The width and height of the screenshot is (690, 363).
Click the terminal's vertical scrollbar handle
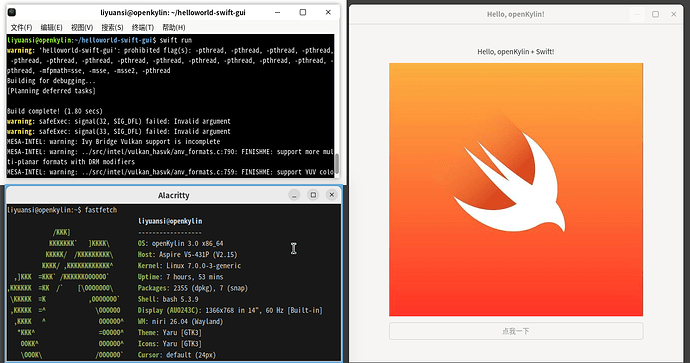tap(337, 164)
